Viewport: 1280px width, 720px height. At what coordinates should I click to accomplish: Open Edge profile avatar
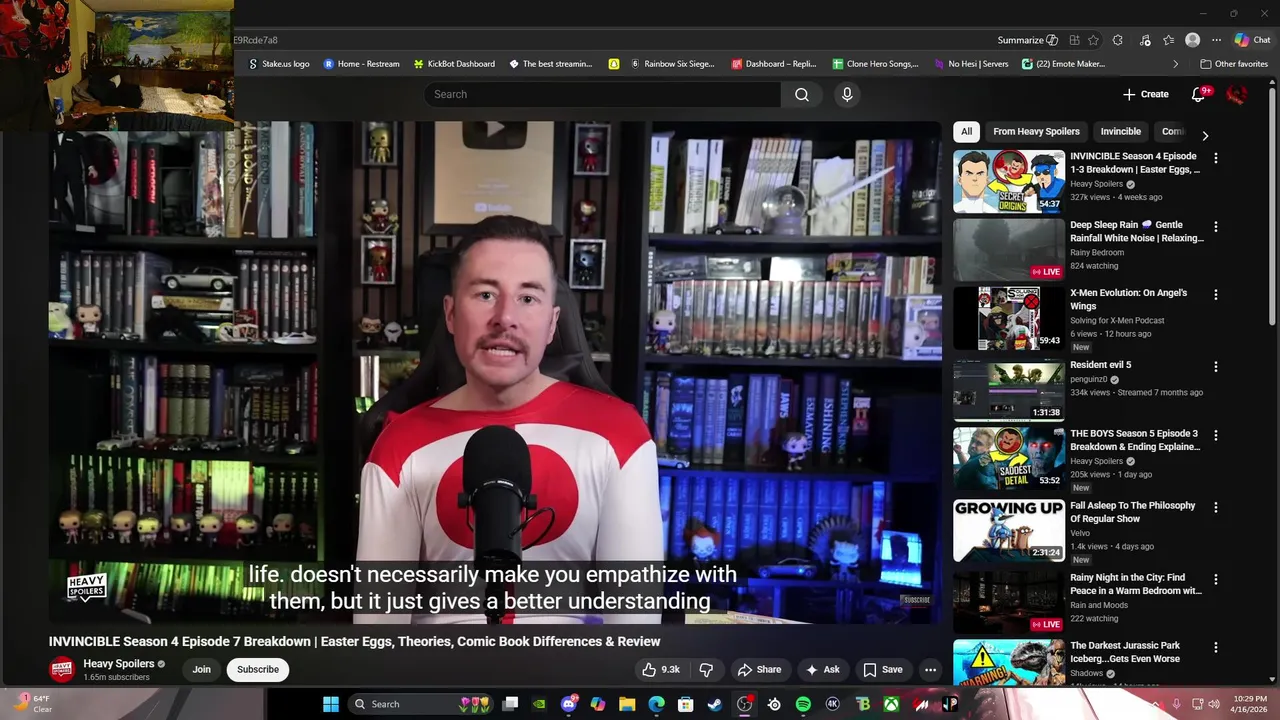(1192, 40)
